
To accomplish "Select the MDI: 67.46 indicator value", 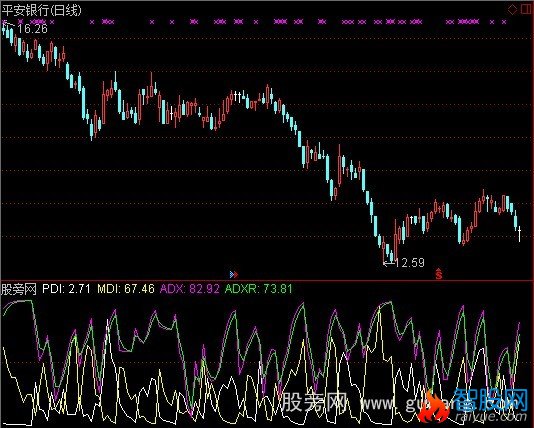I will 126,289.
